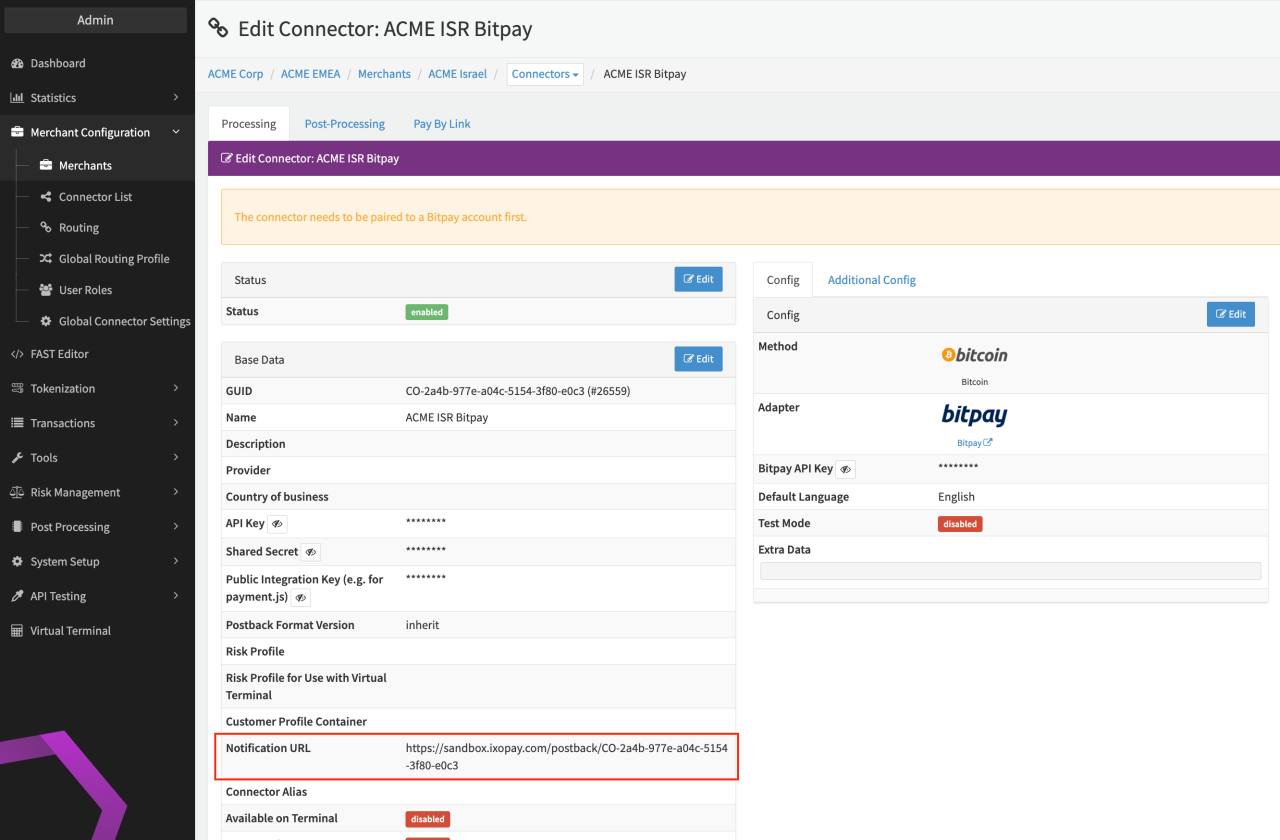Viewport: 1280px width, 840px height.
Task: Open the Connectors breadcrumb dropdown
Action: click(545, 74)
